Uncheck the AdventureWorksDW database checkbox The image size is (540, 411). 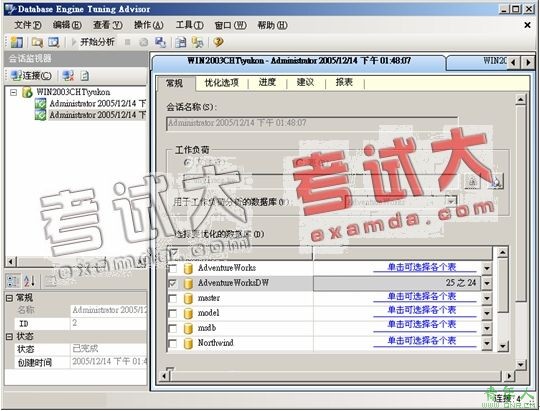(x=173, y=283)
